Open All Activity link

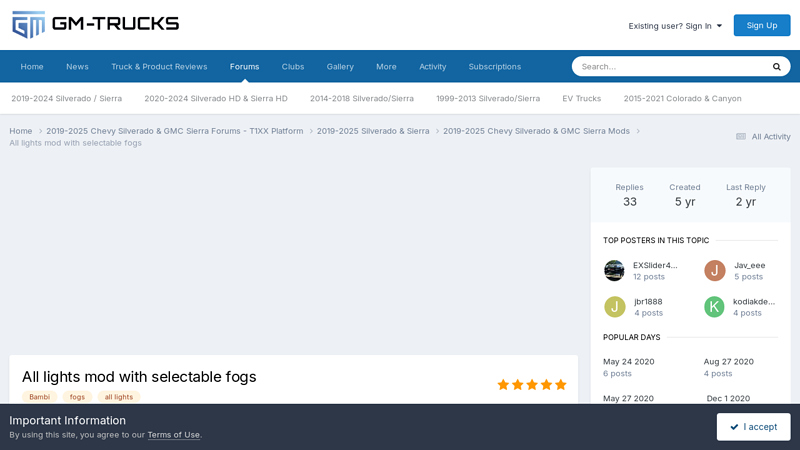(x=763, y=137)
